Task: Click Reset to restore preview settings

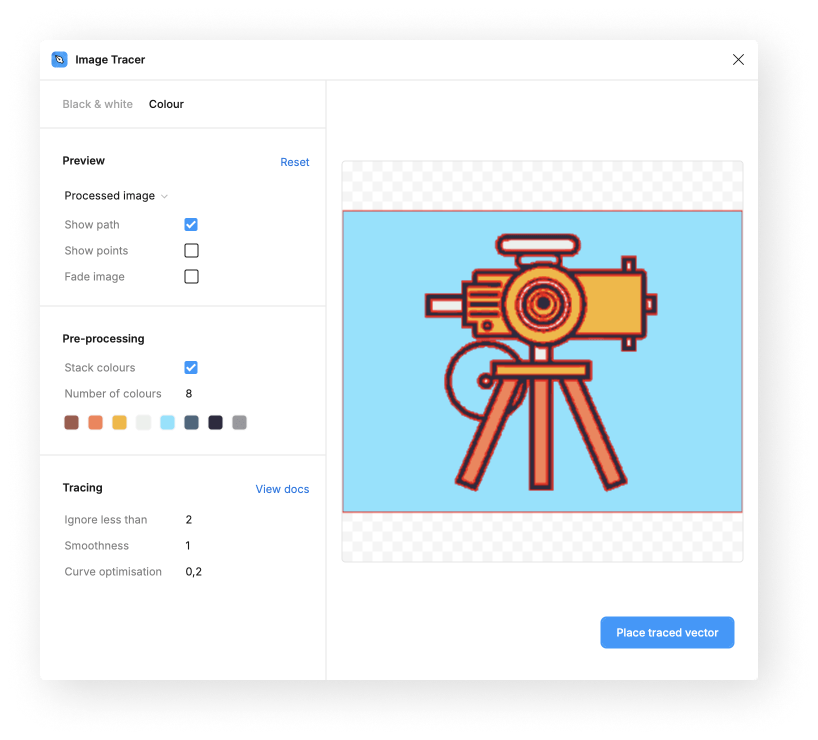Action: 295,161
